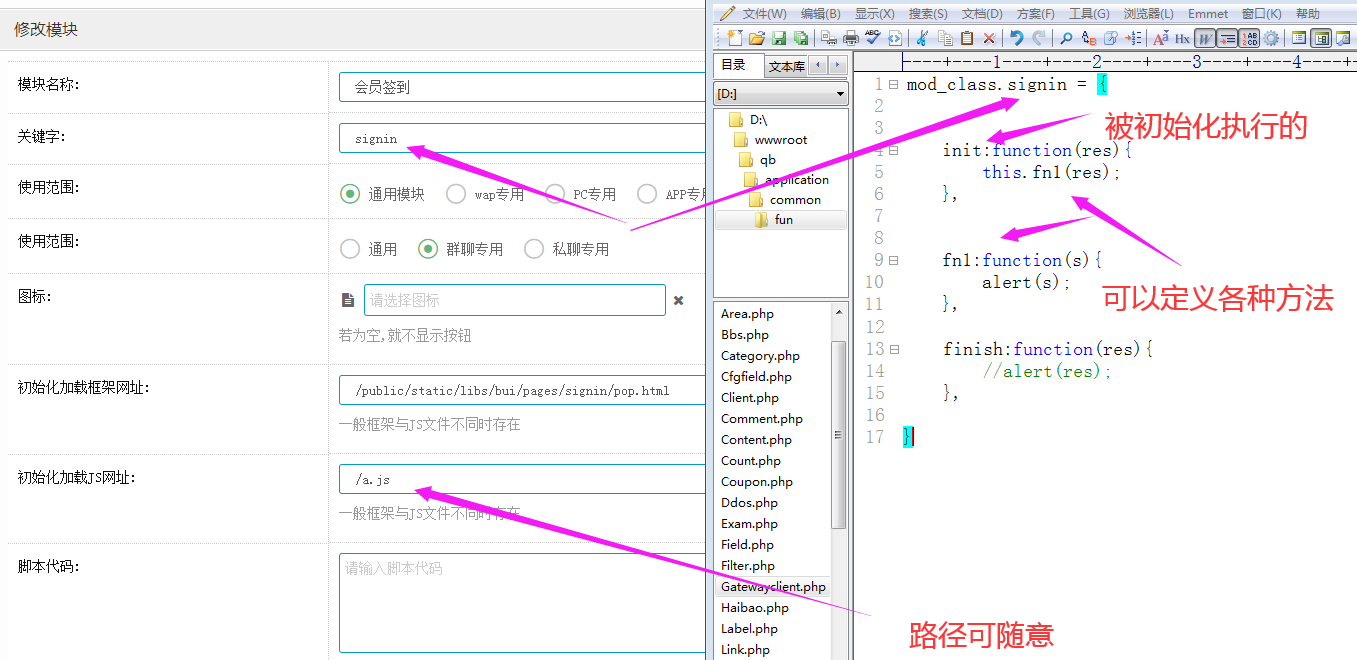Viewport: 1357px width, 660px height.
Task: Save the file with the floppy disk icon
Action: pyautogui.click(x=779, y=38)
